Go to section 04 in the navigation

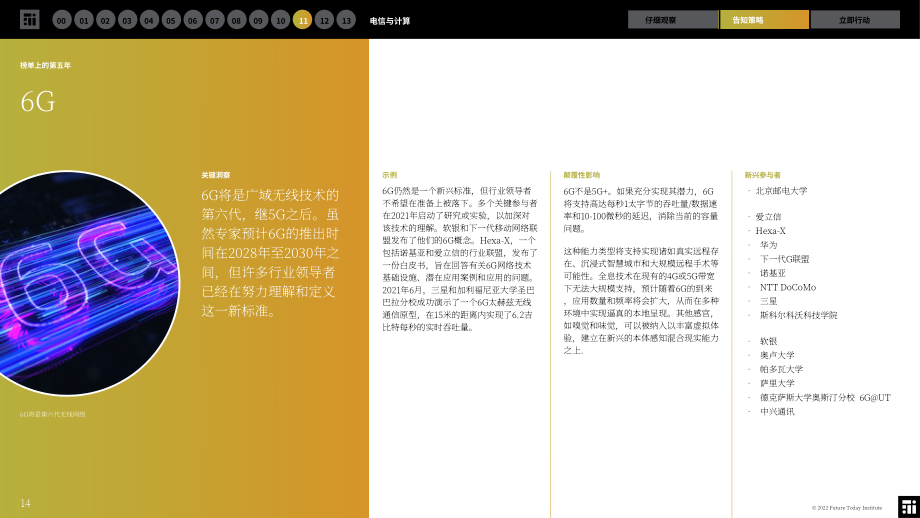point(149,20)
